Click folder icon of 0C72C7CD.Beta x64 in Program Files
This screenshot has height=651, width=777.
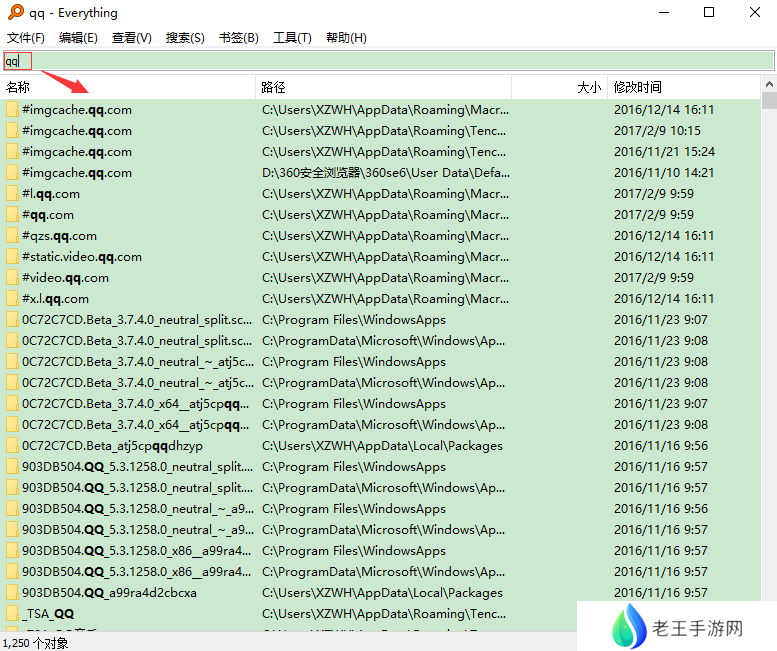click(x=12, y=404)
